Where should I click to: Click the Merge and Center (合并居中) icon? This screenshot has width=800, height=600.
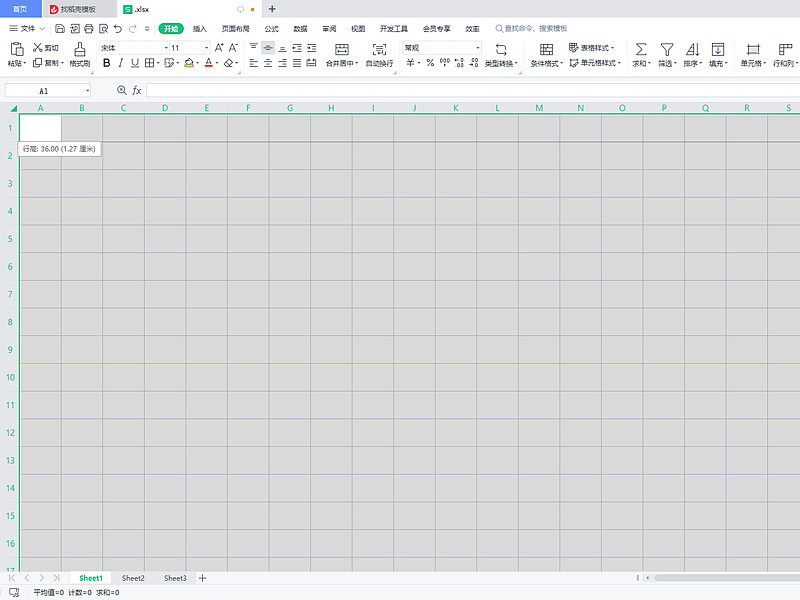(342, 49)
